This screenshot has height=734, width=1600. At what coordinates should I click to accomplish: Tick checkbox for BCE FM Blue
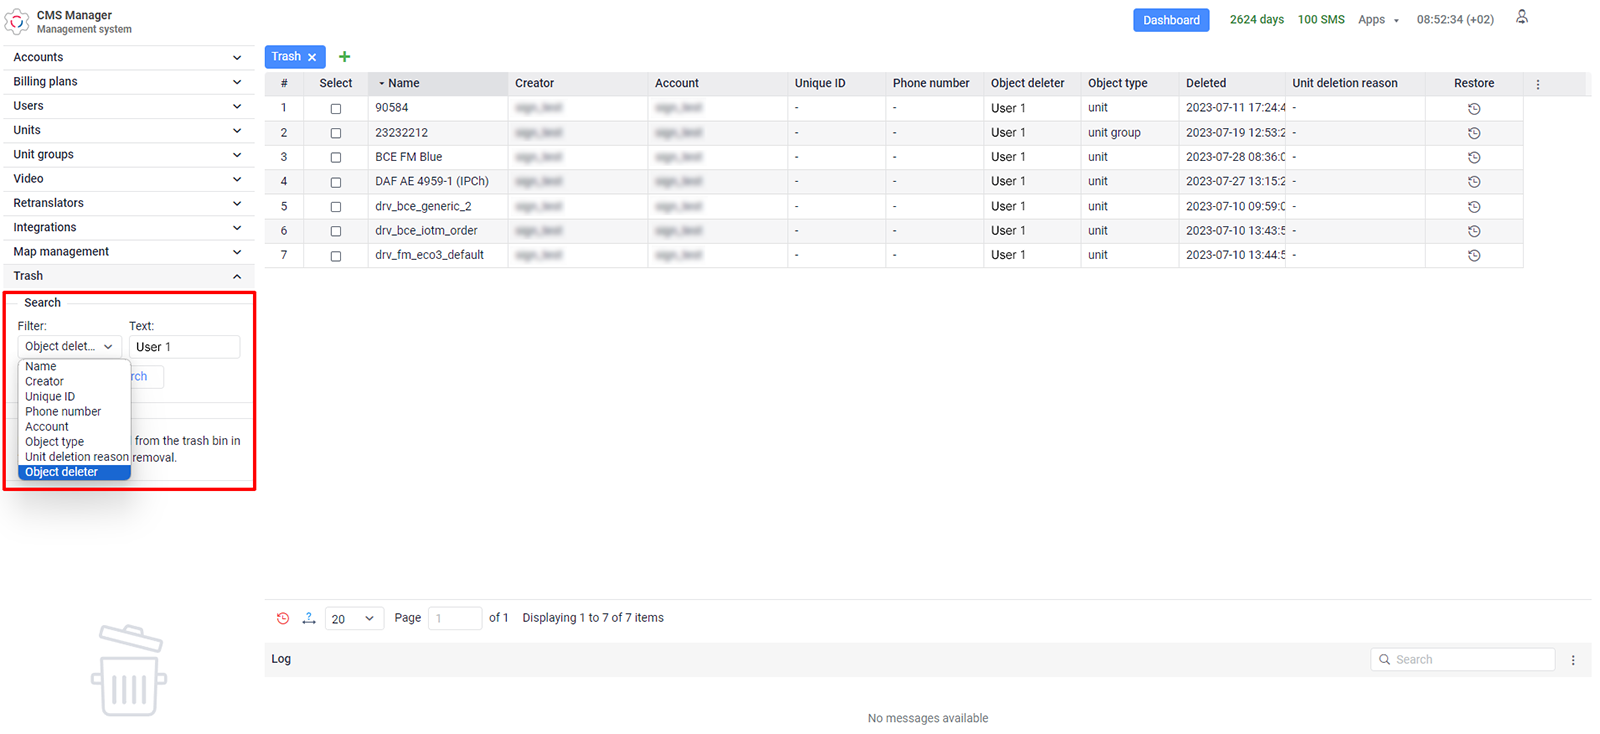coord(336,158)
